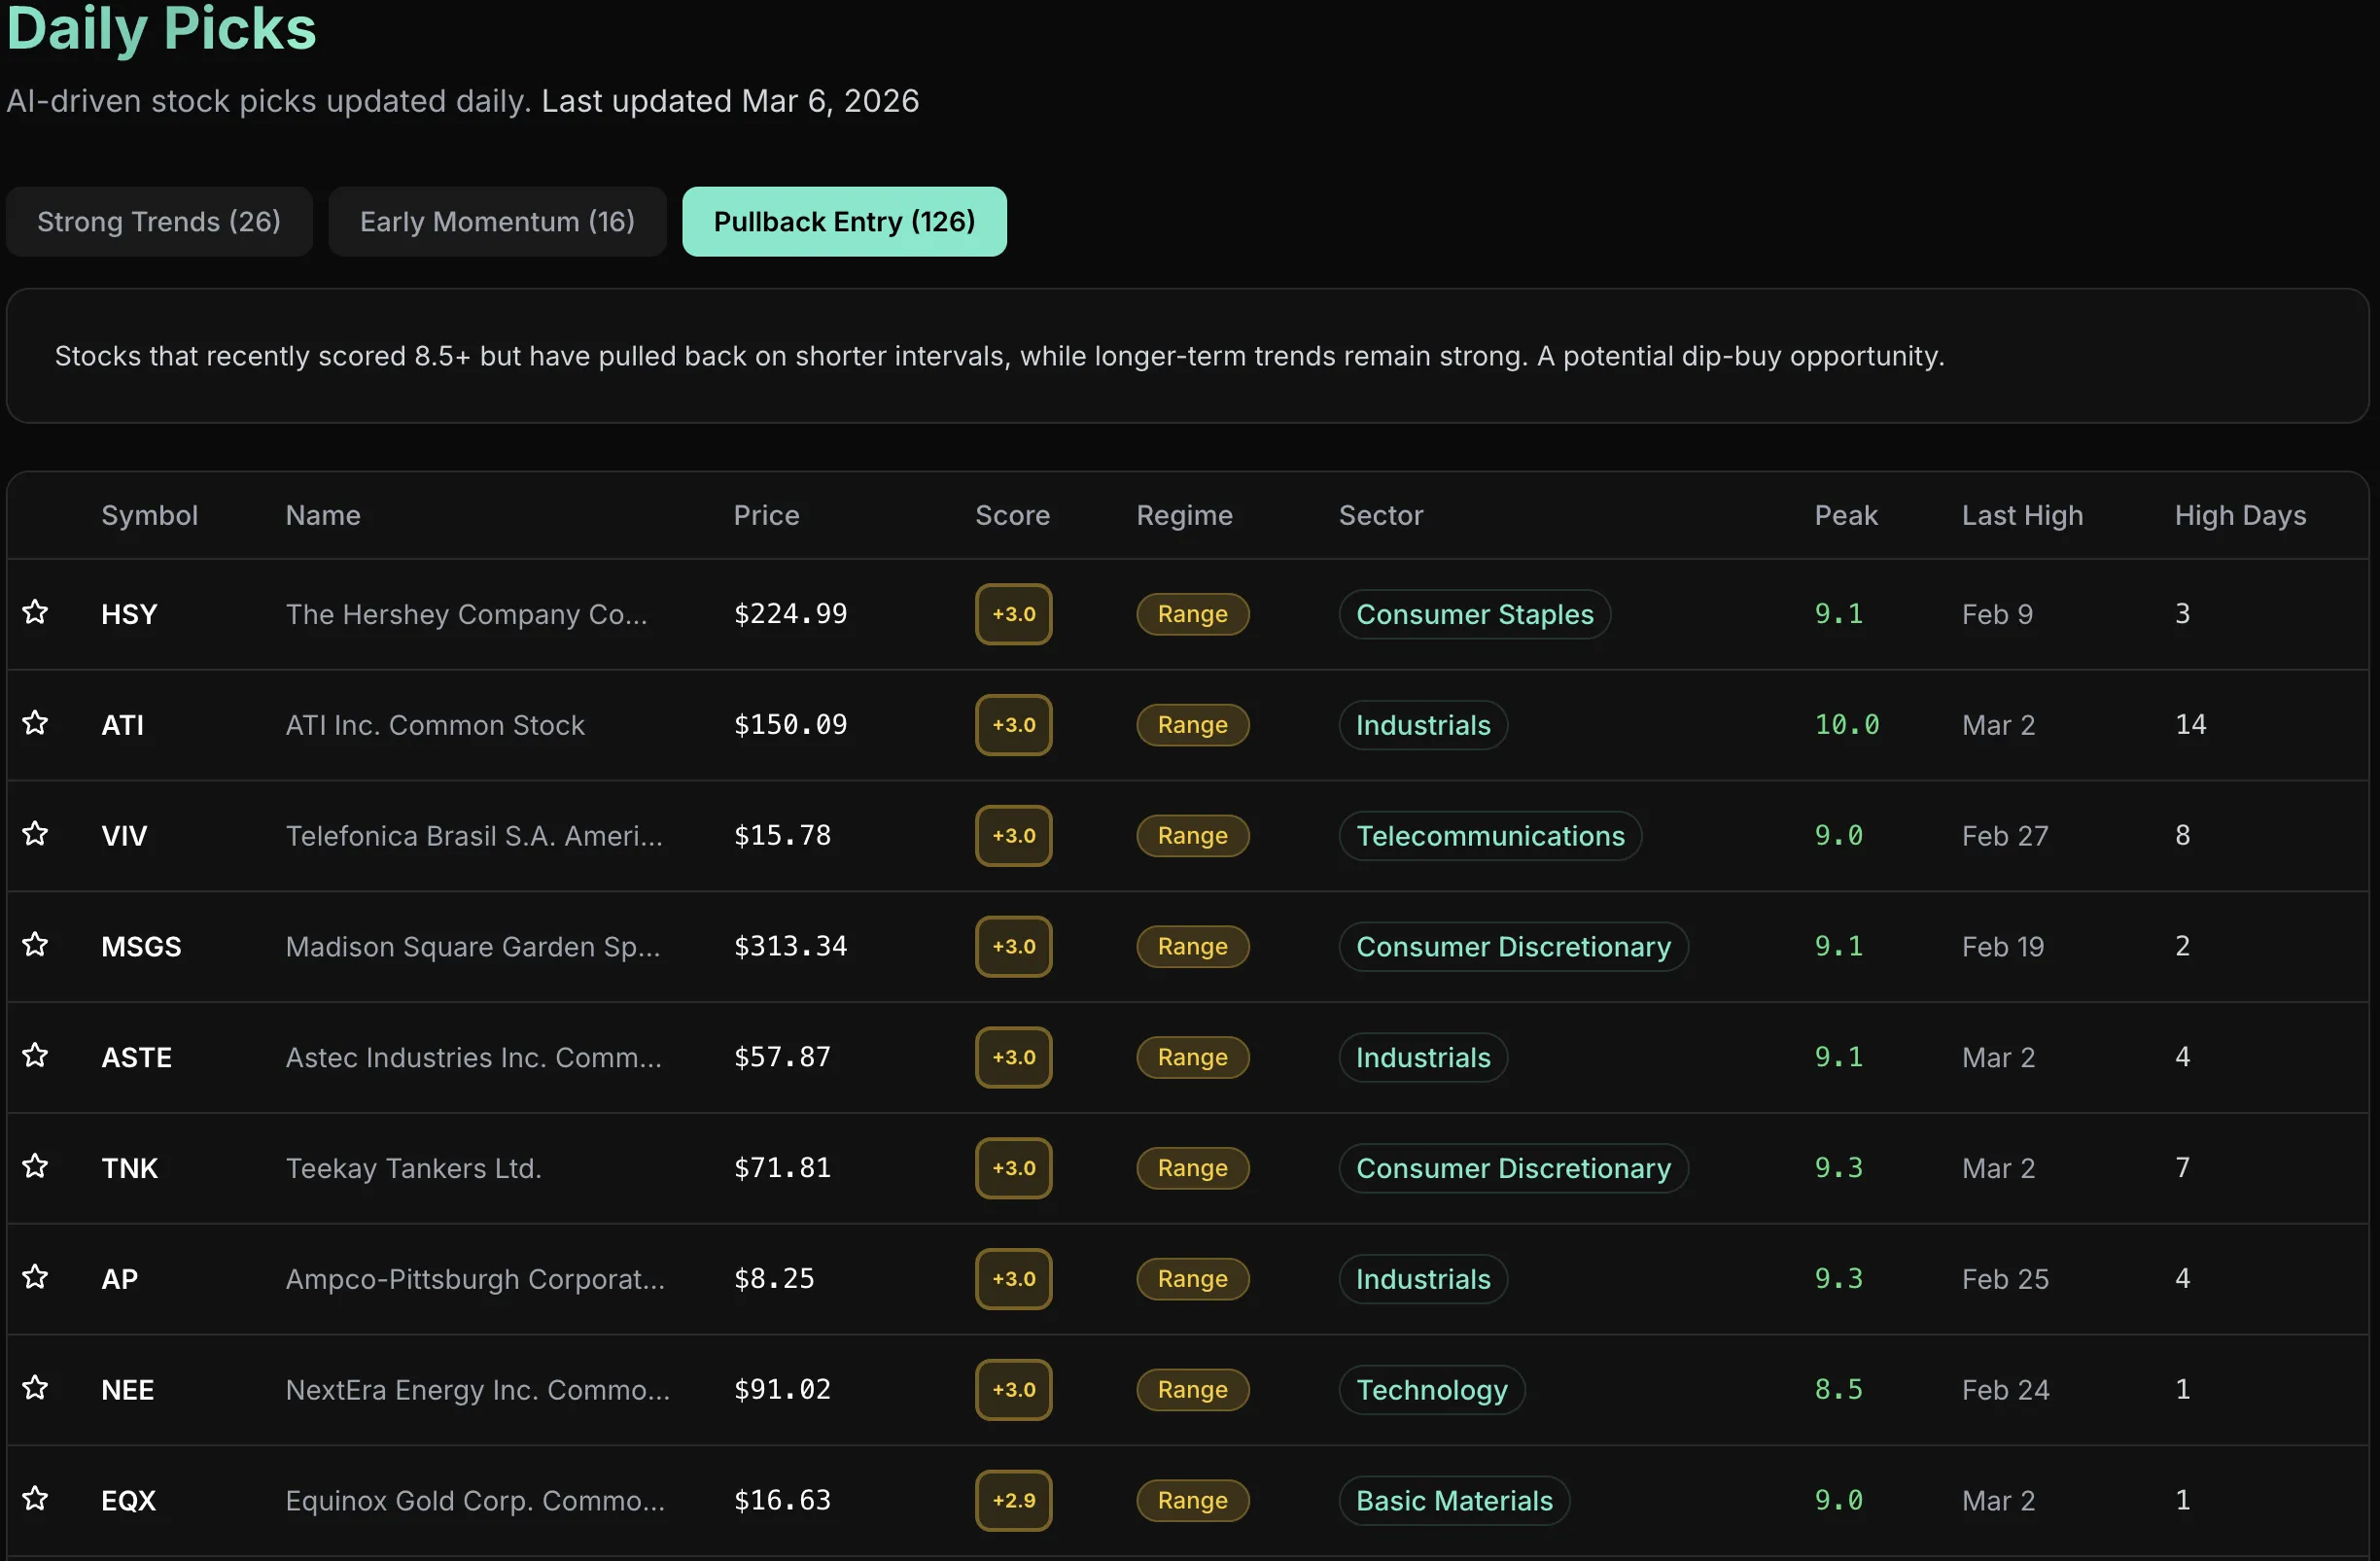
Task: Click the Daily Picks page heading
Action: pos(162,28)
